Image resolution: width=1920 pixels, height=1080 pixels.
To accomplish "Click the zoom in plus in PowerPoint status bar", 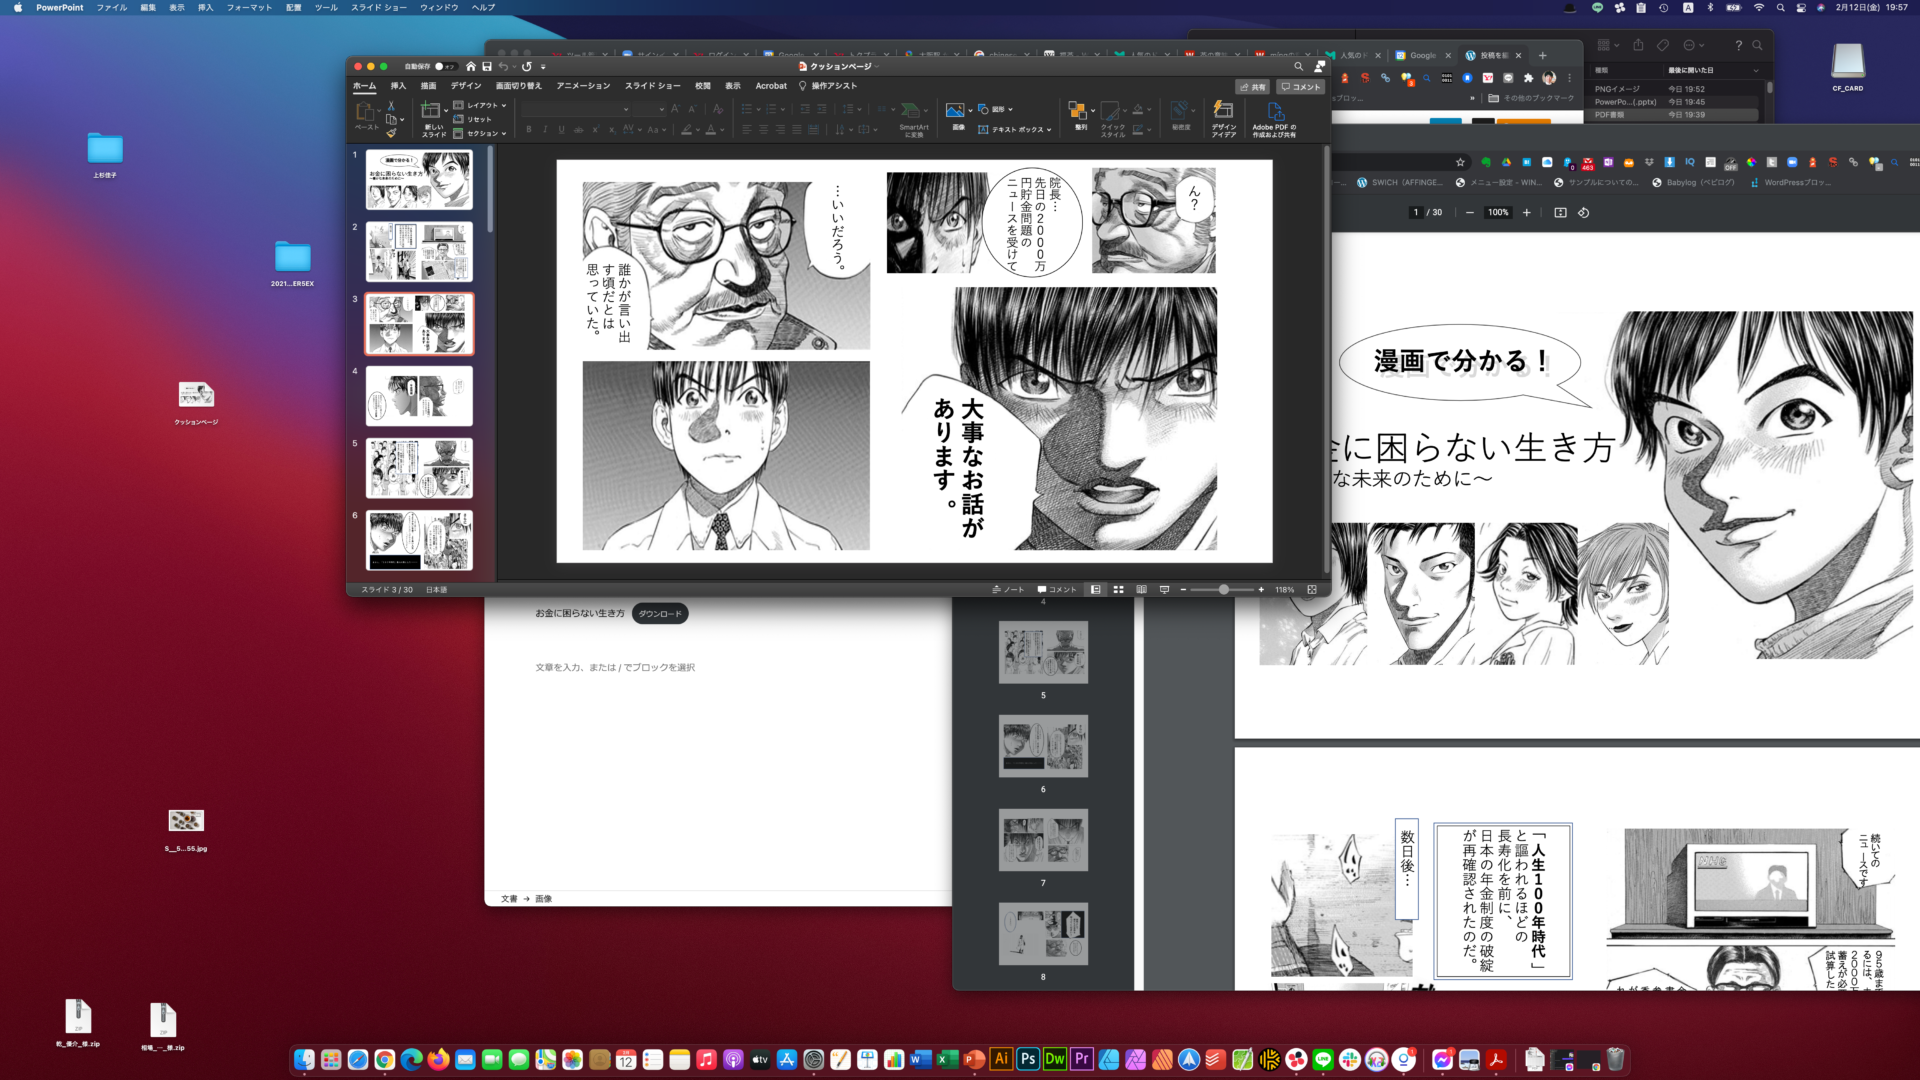I will point(1261,590).
